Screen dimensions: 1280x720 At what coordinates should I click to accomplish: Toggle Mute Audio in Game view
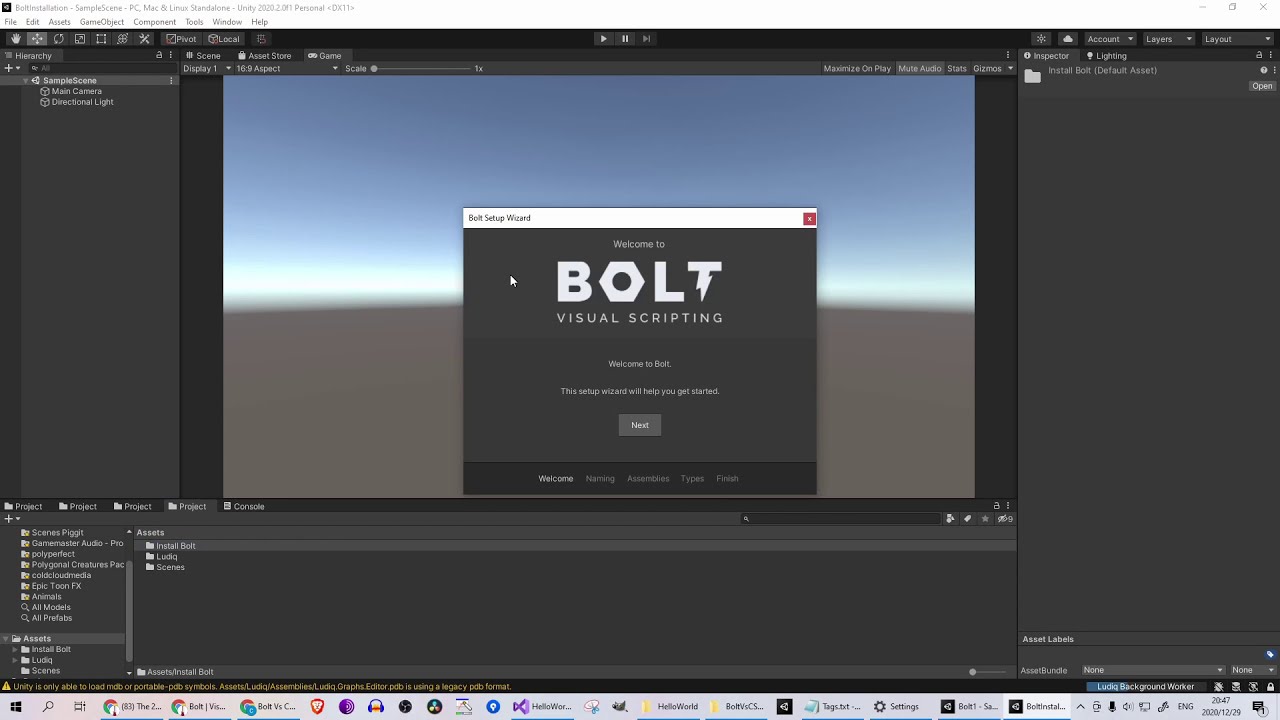pyautogui.click(x=919, y=69)
